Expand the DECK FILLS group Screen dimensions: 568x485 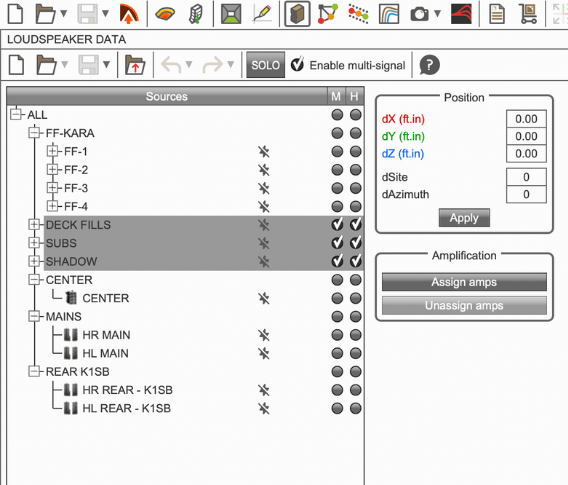(34, 225)
